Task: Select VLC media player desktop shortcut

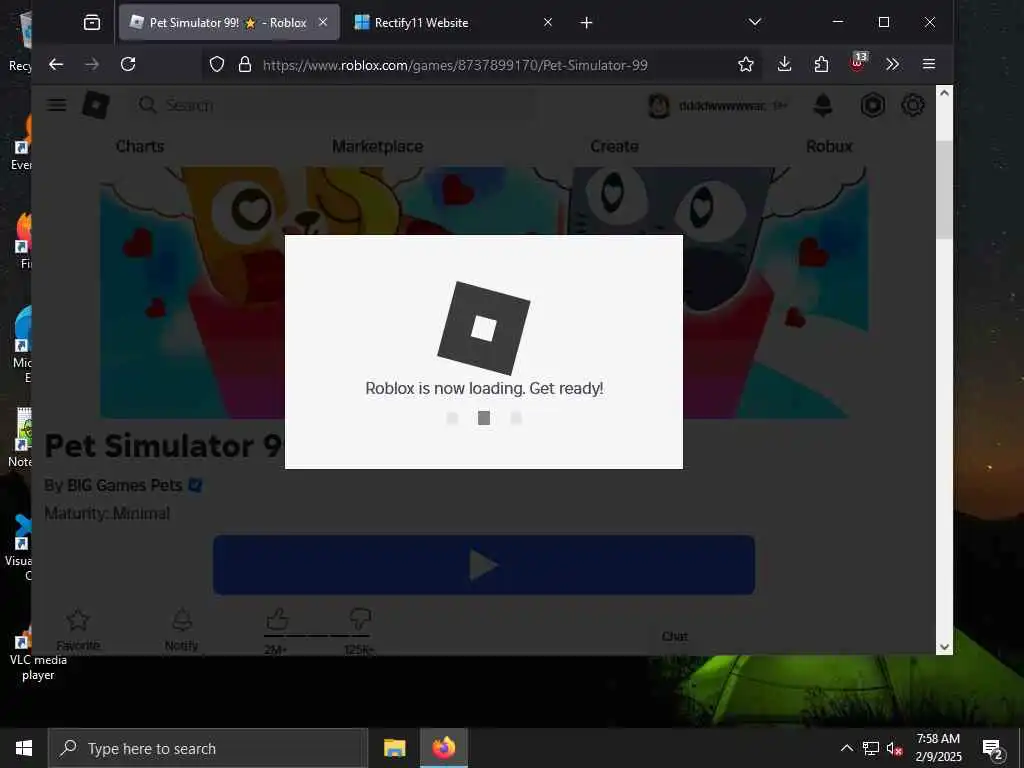Action: point(37,653)
